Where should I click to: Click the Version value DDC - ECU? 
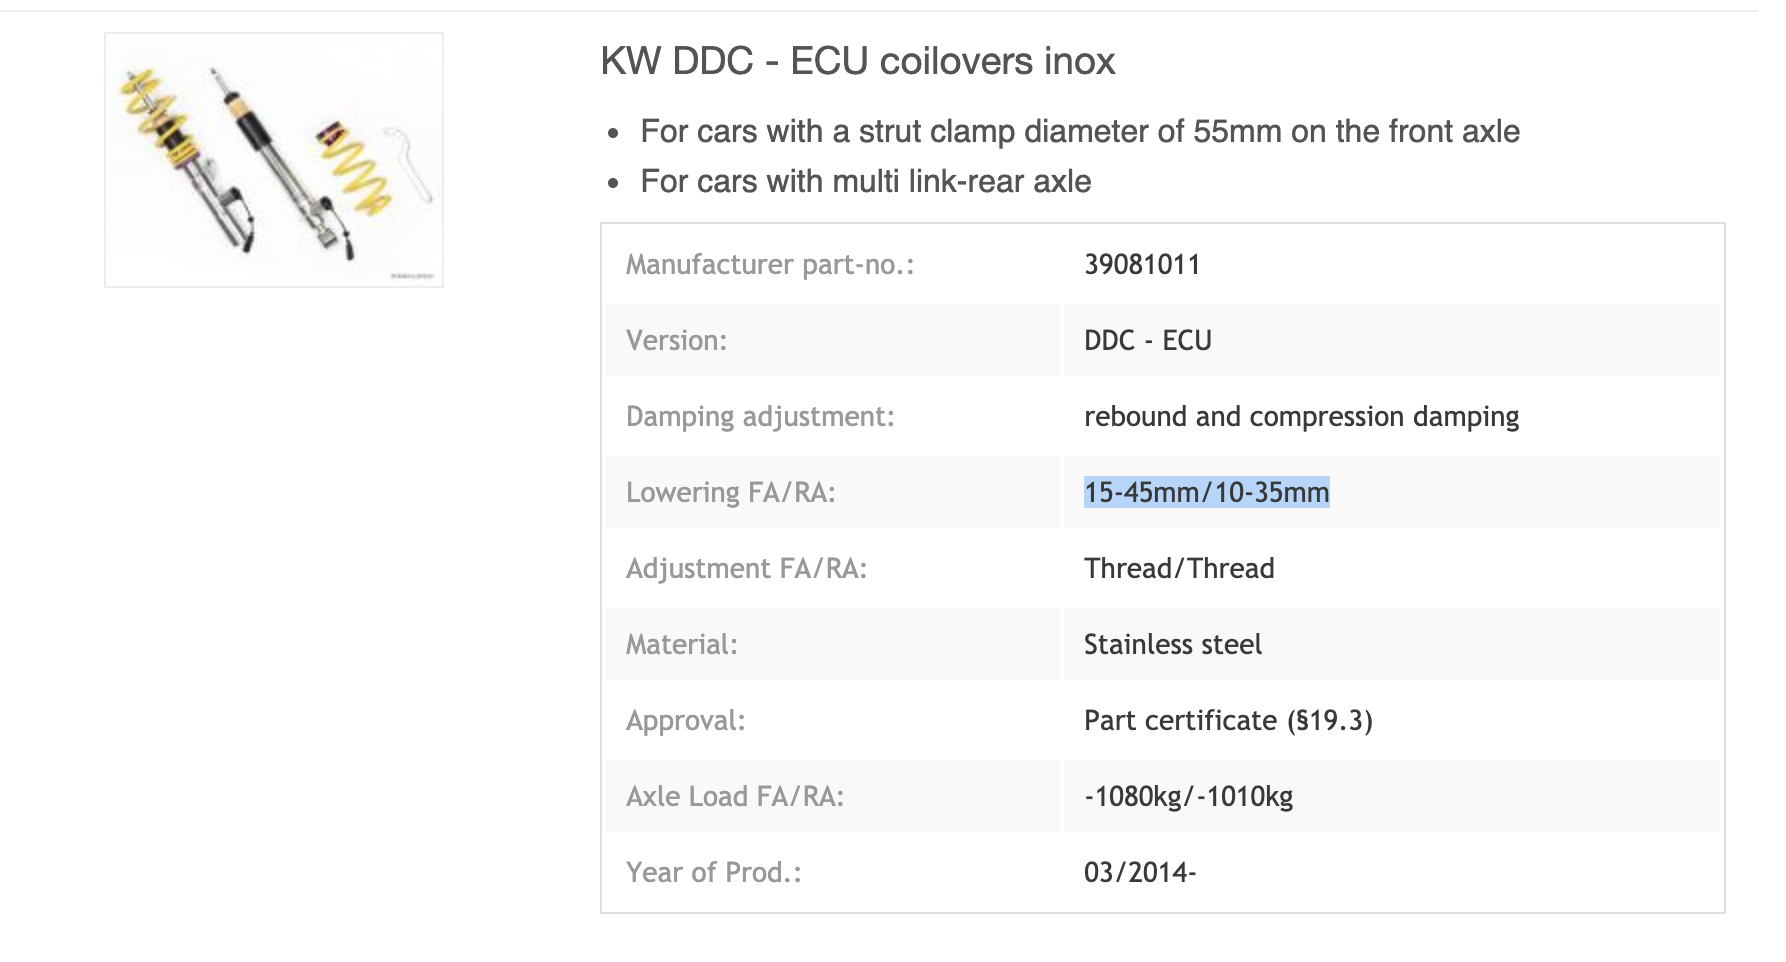click(1147, 341)
